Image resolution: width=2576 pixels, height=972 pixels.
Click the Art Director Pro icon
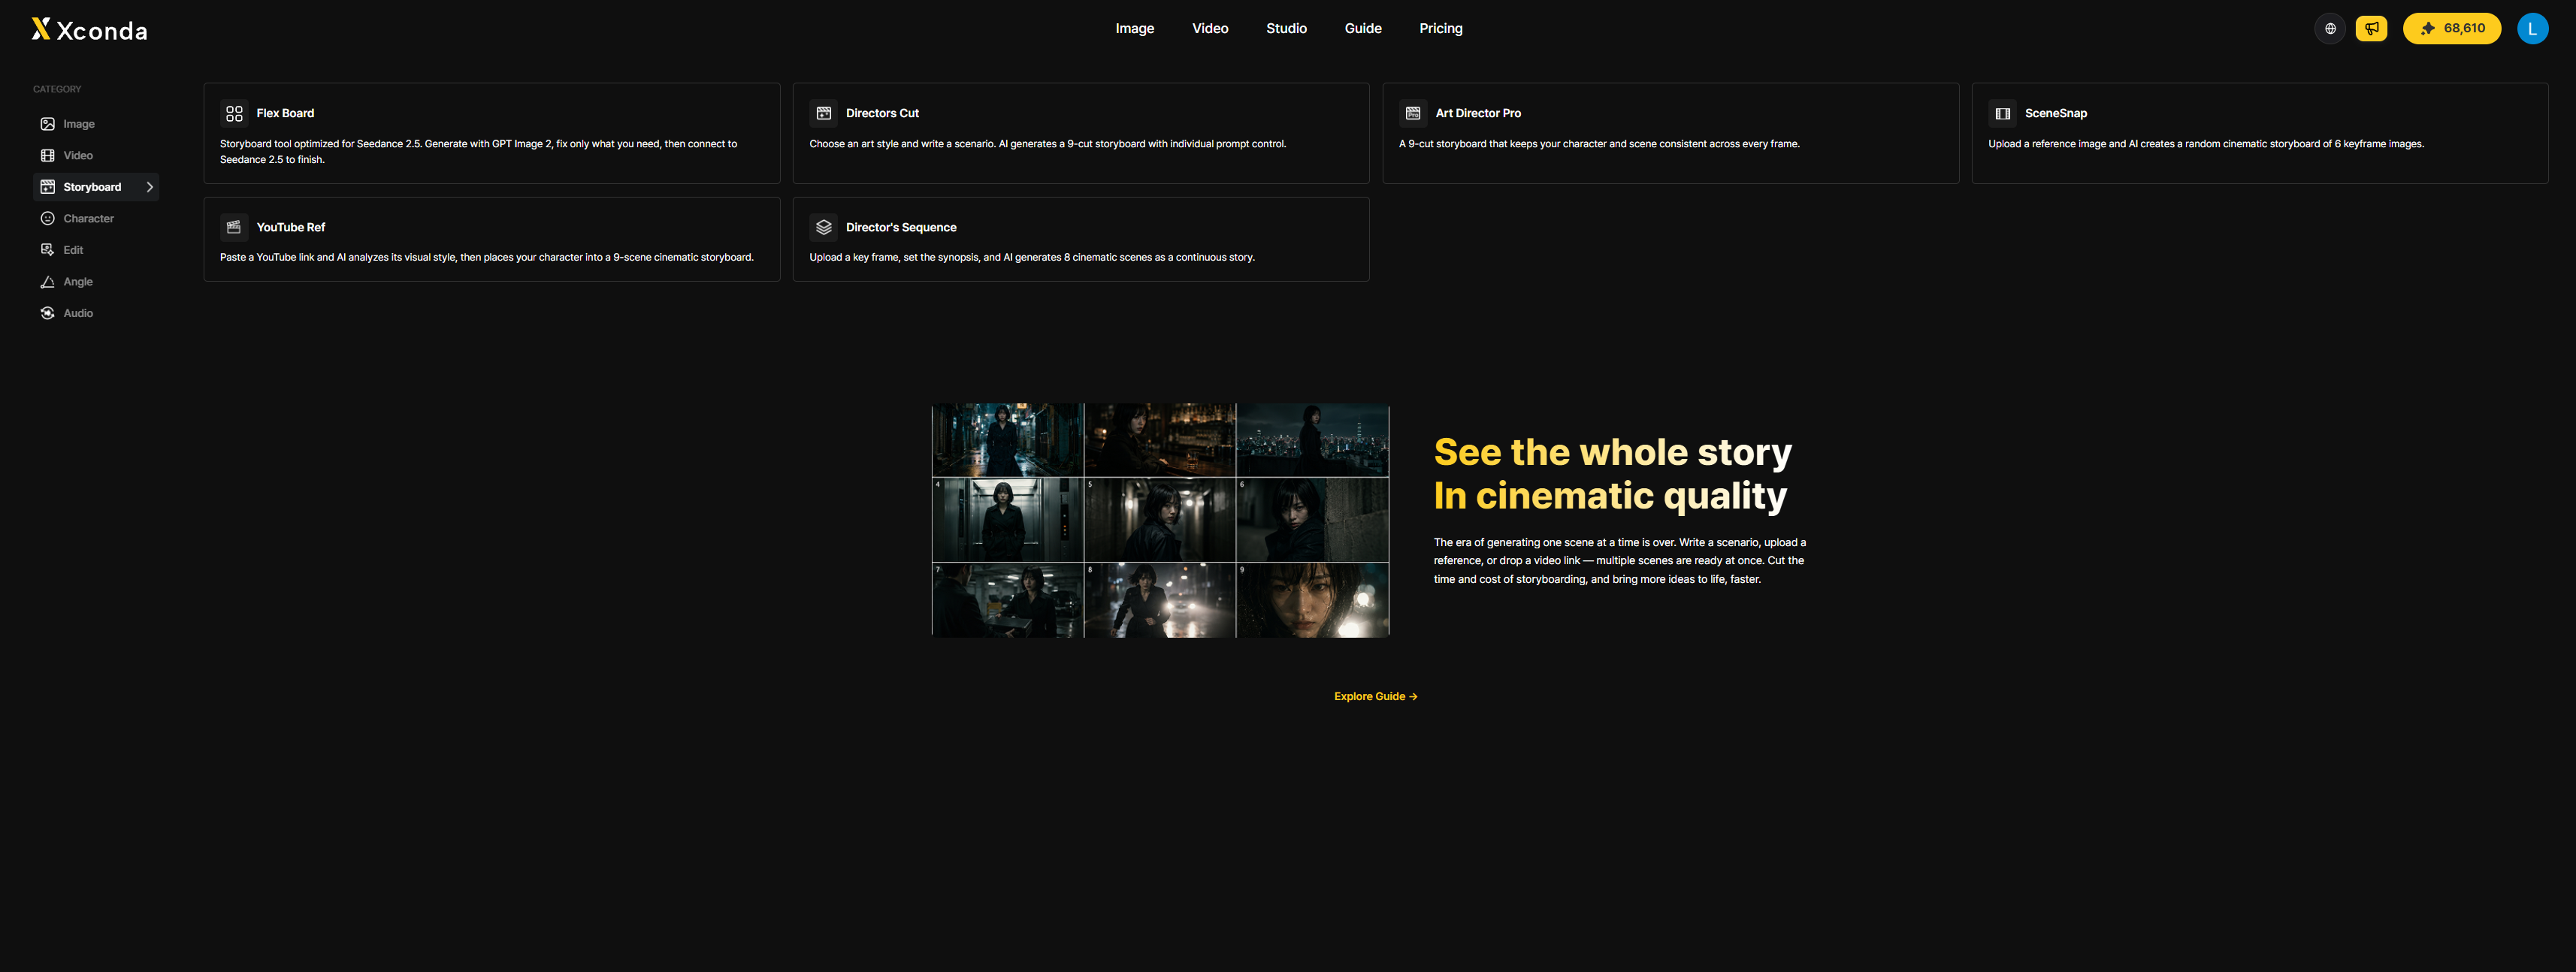click(1413, 113)
